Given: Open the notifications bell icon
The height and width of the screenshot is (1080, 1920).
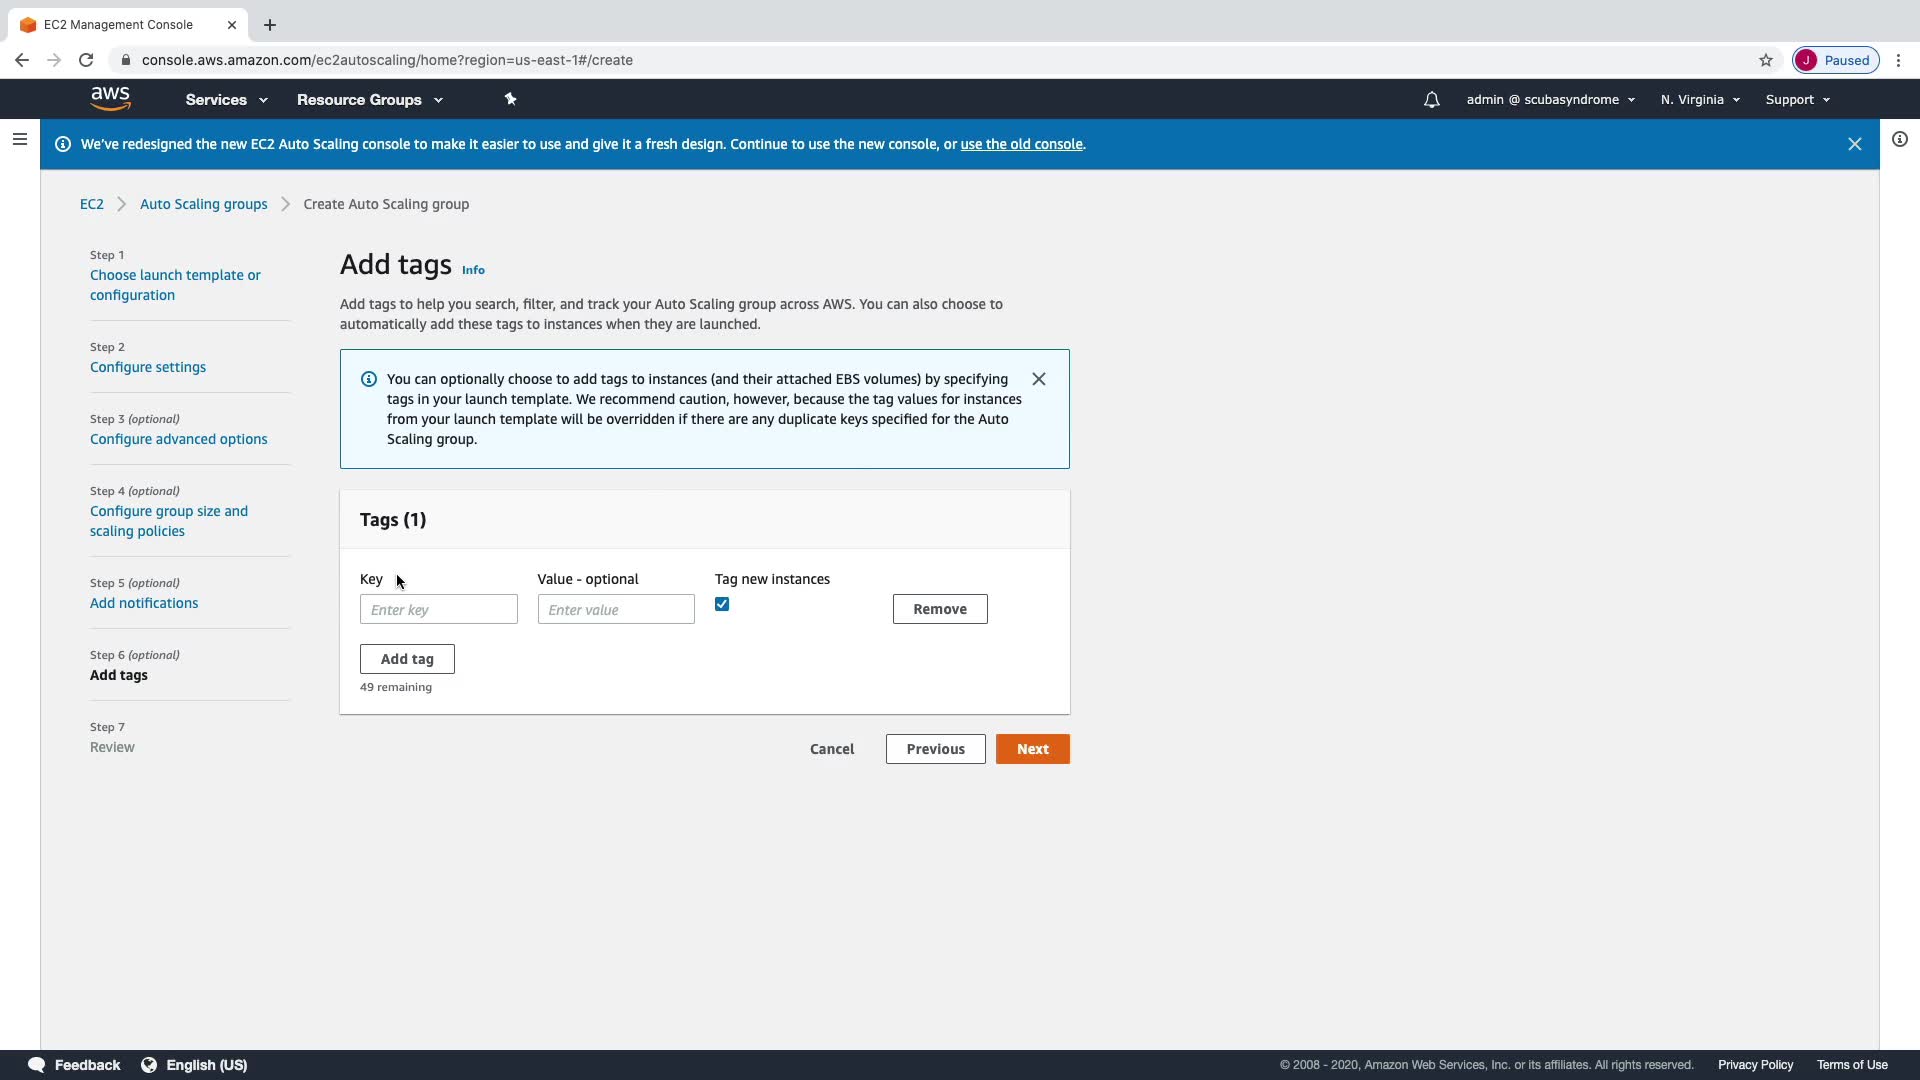Looking at the screenshot, I should pyautogui.click(x=1431, y=100).
